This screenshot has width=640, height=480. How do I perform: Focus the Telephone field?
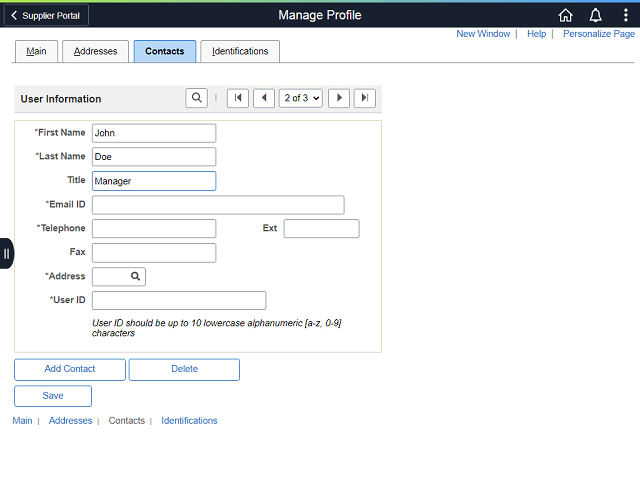[x=154, y=229]
